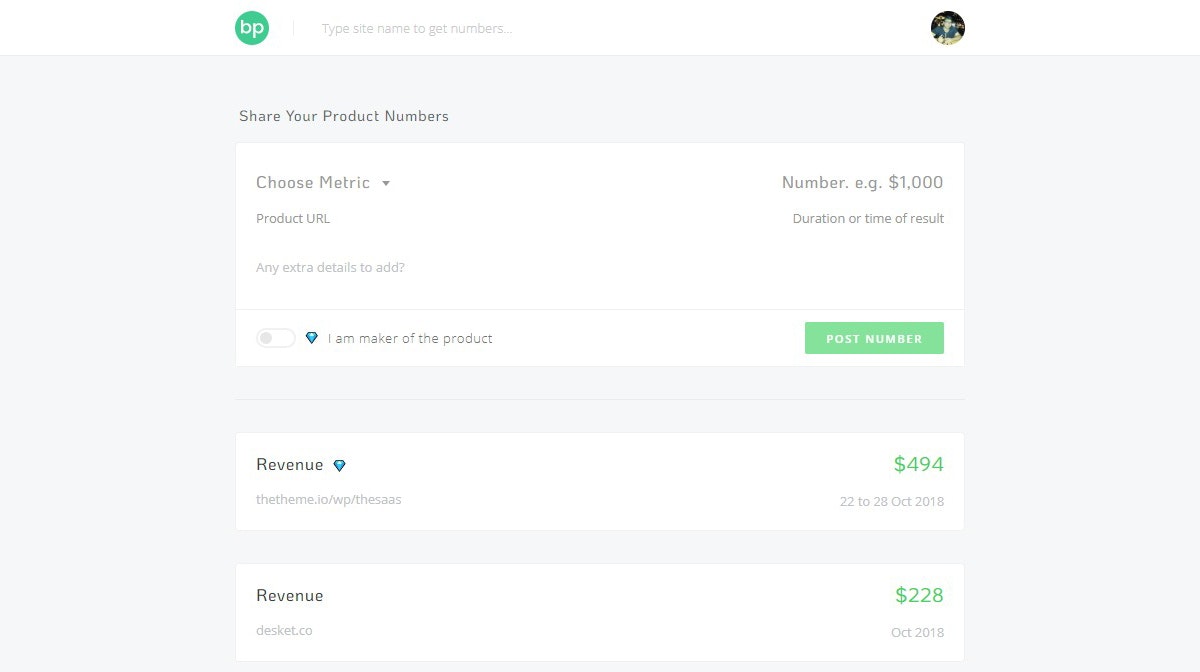Viewport: 1200px width, 672px height.
Task: Click the Choose Metric disclosure triangle
Action: pos(388,183)
